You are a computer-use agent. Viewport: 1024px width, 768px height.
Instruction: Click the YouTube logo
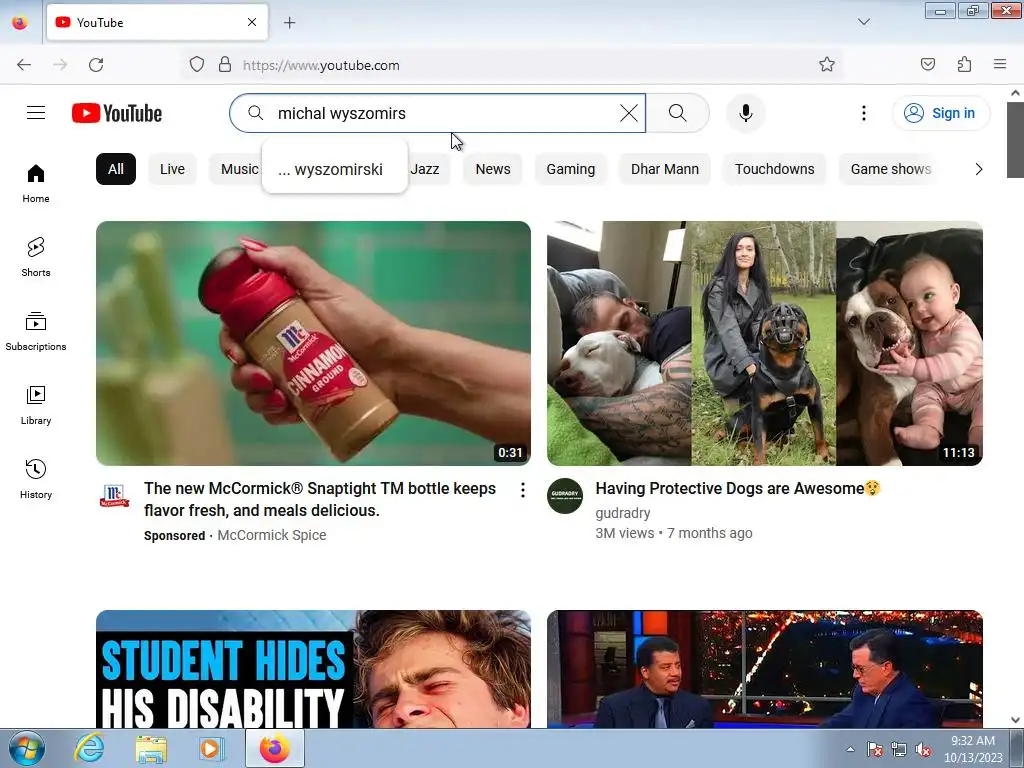point(117,113)
